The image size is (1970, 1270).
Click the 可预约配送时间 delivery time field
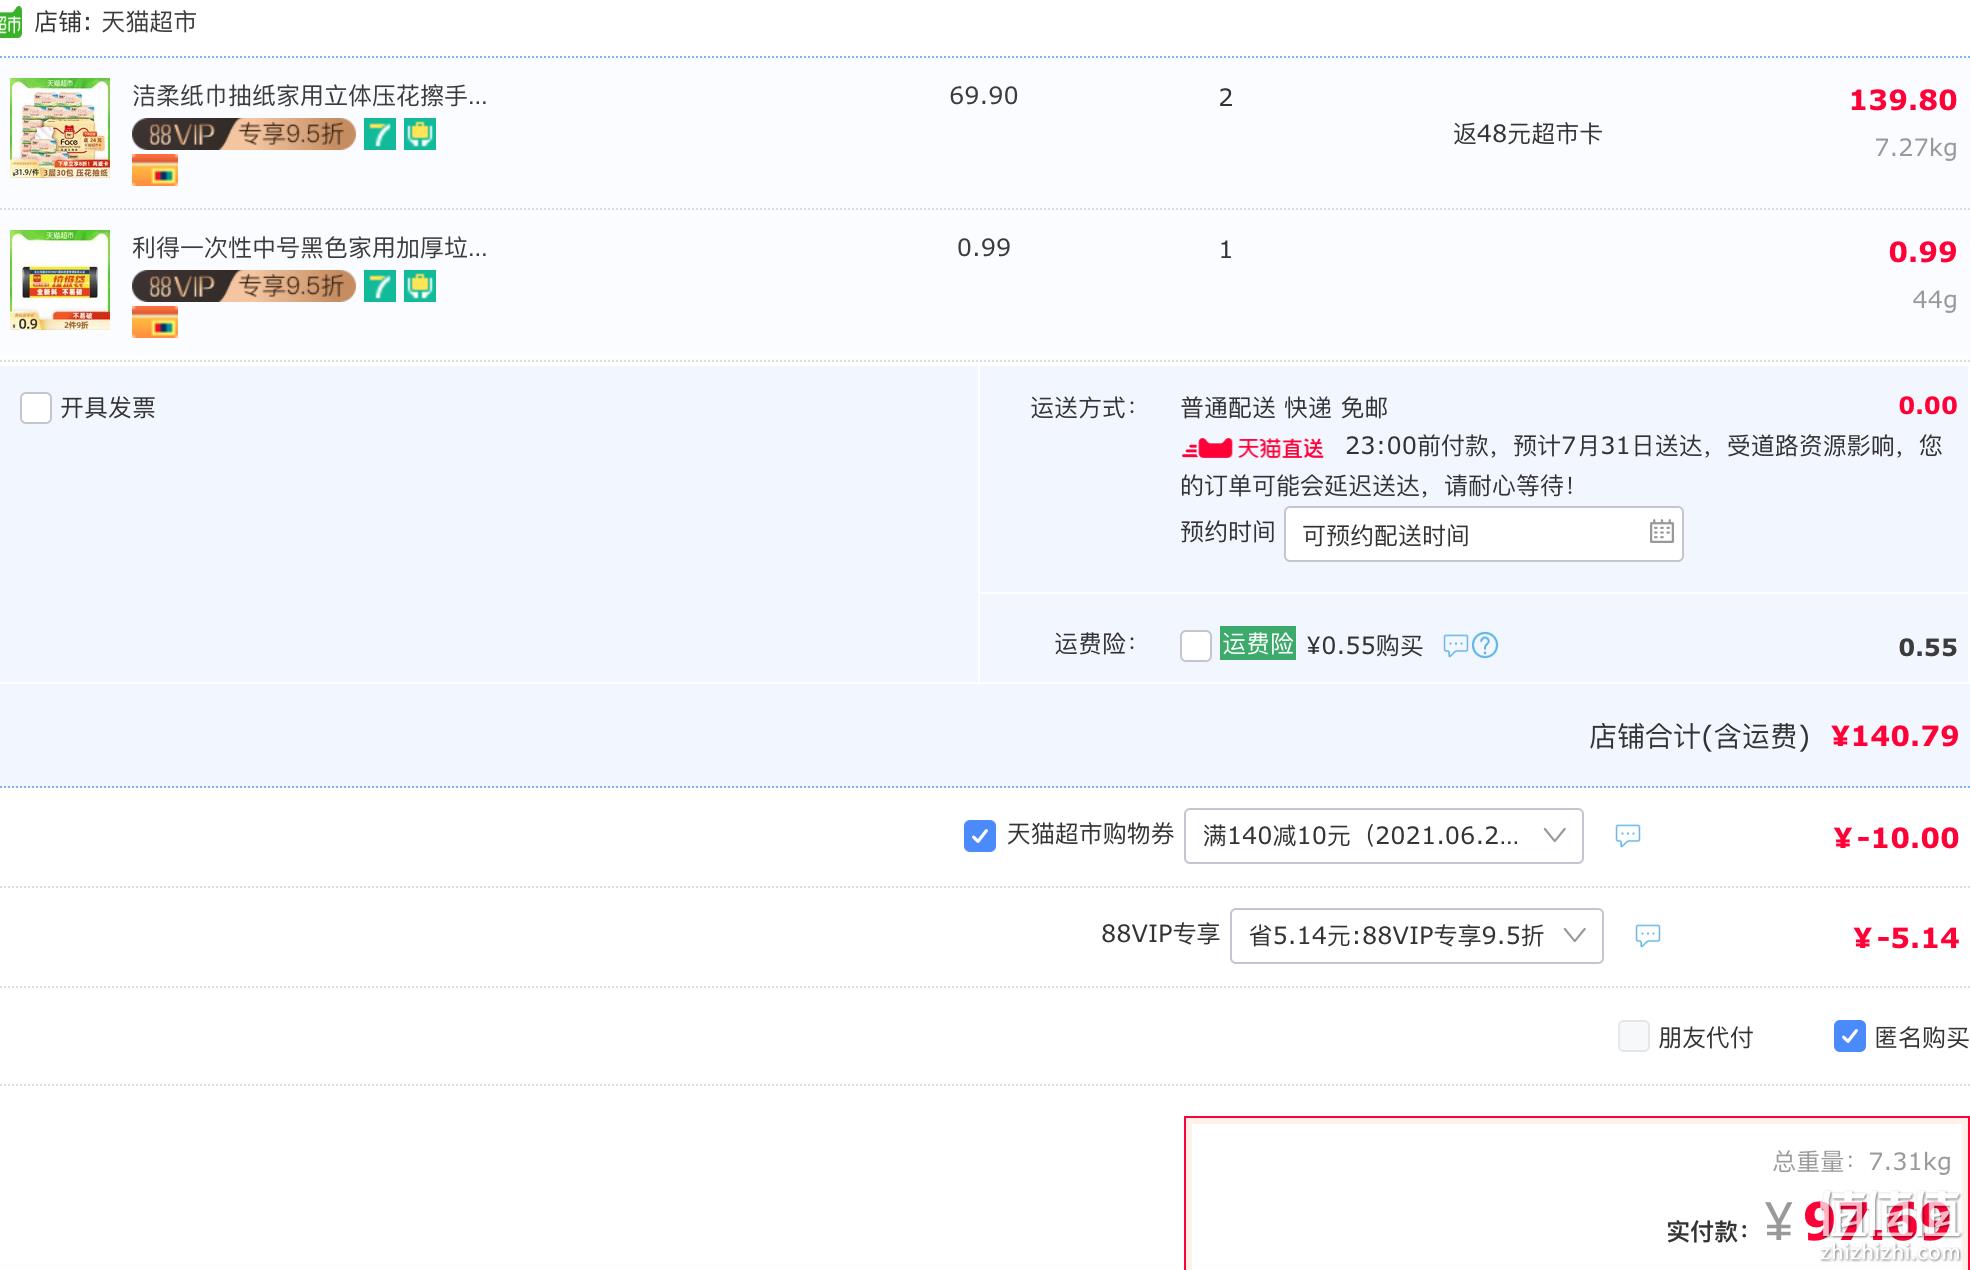[x=1483, y=534]
